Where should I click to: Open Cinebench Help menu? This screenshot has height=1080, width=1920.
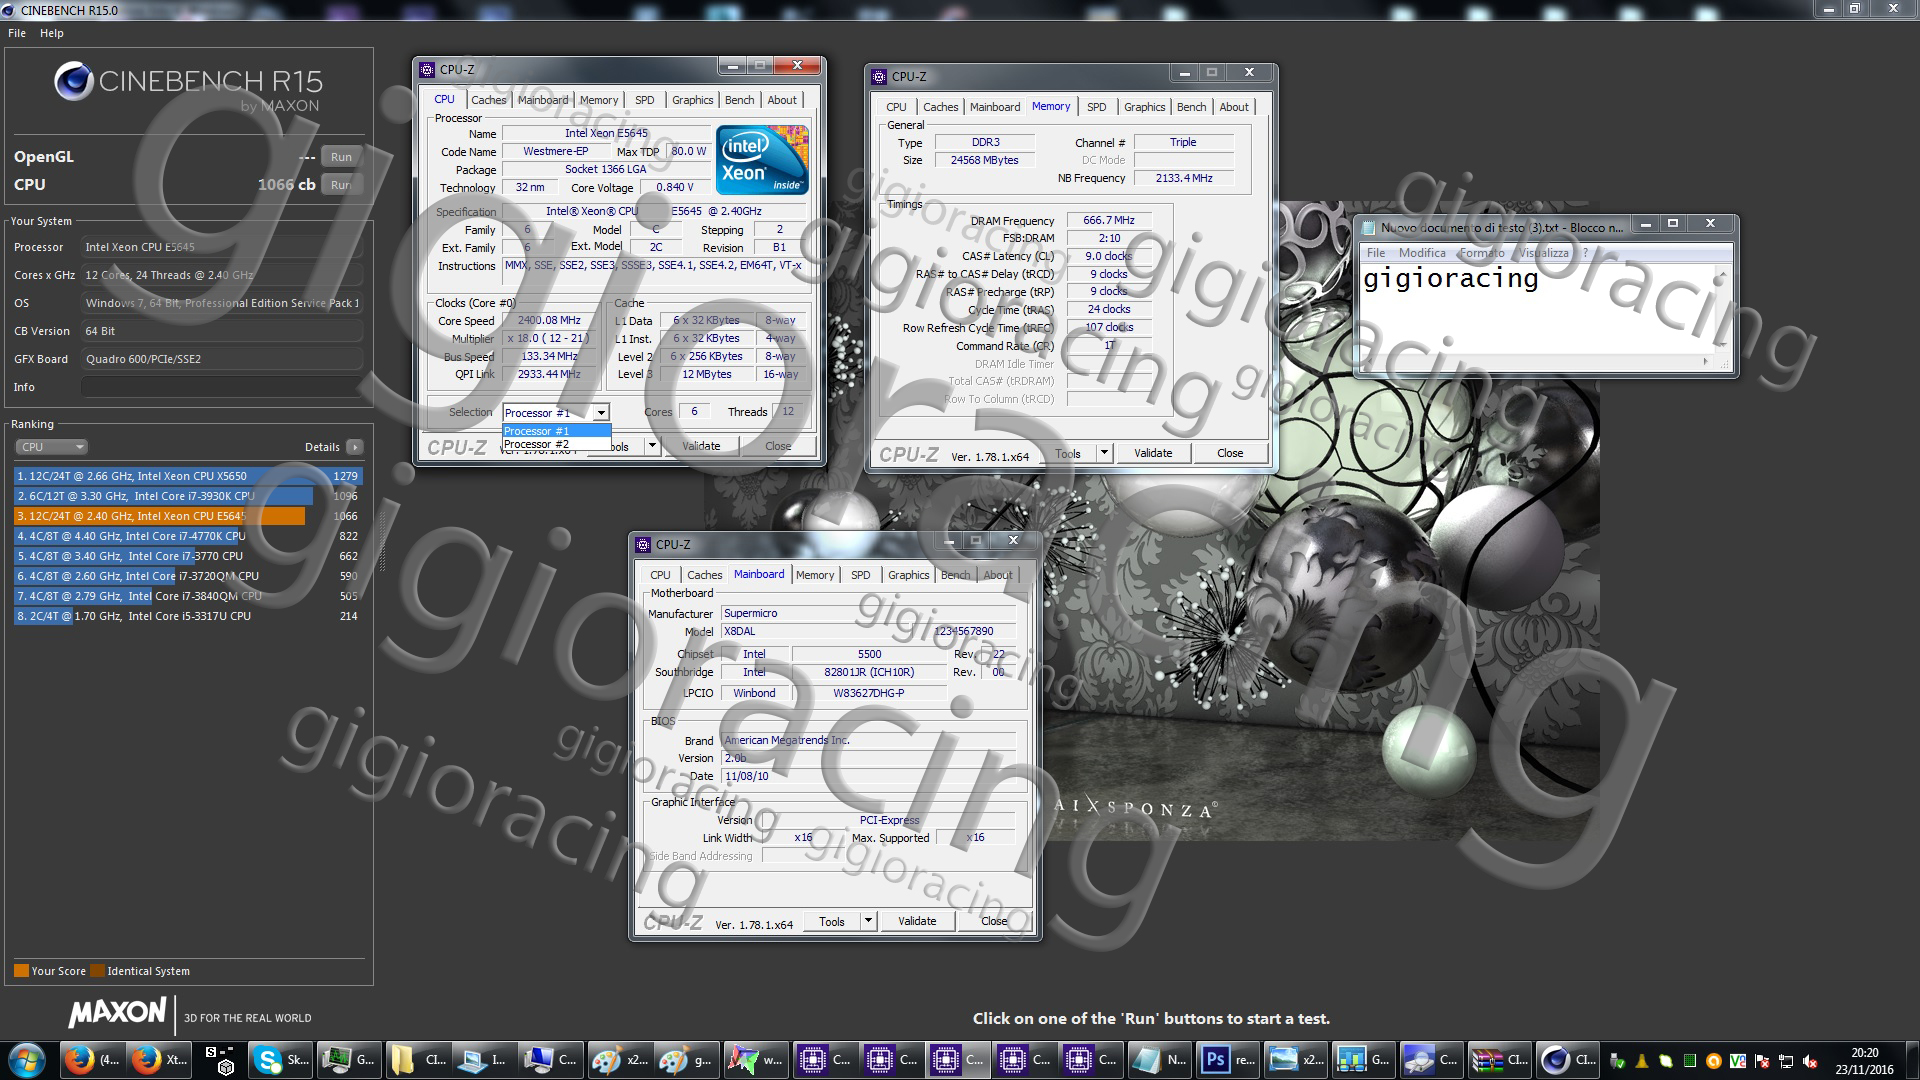(x=52, y=33)
